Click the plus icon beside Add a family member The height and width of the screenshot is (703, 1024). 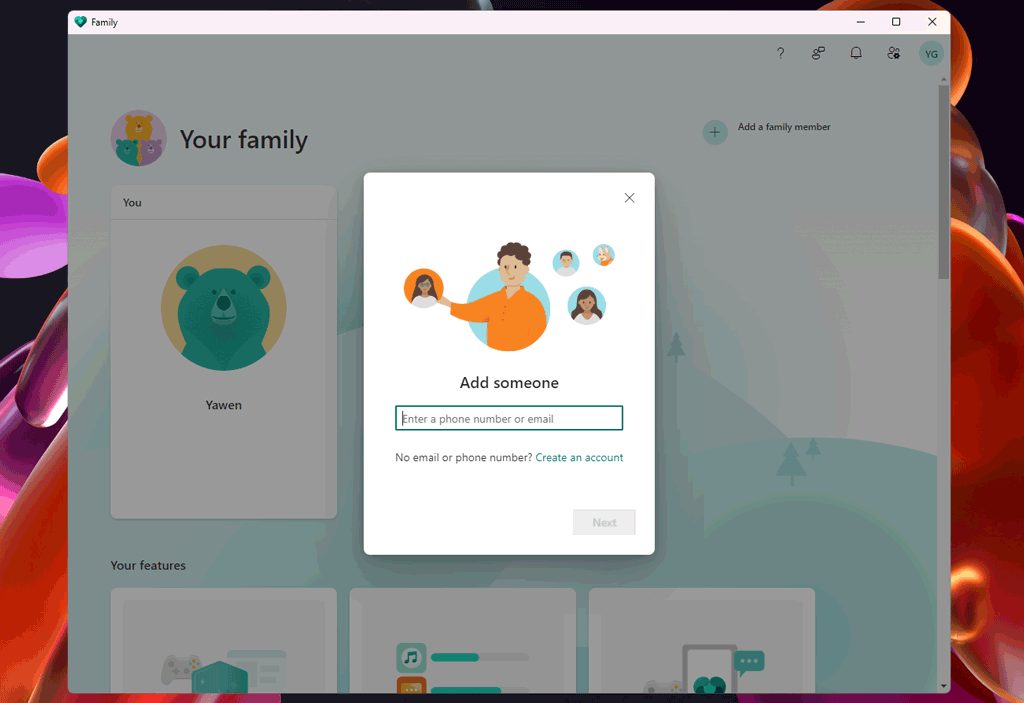click(x=714, y=131)
